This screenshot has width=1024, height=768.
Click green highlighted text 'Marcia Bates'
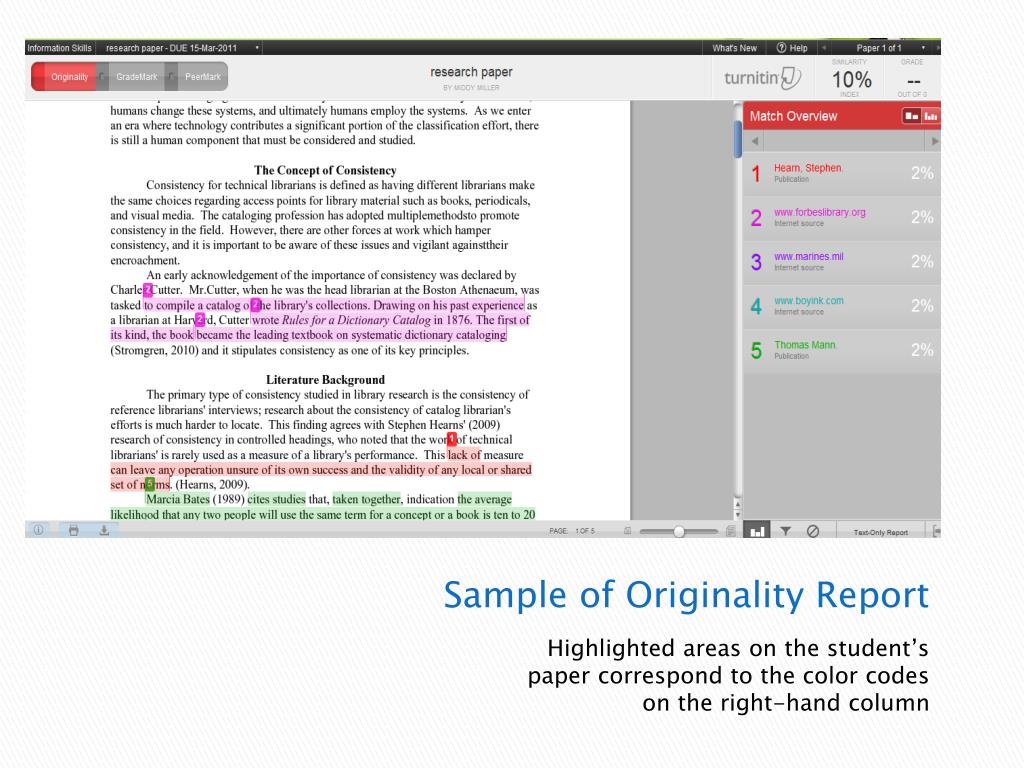[x=178, y=499]
